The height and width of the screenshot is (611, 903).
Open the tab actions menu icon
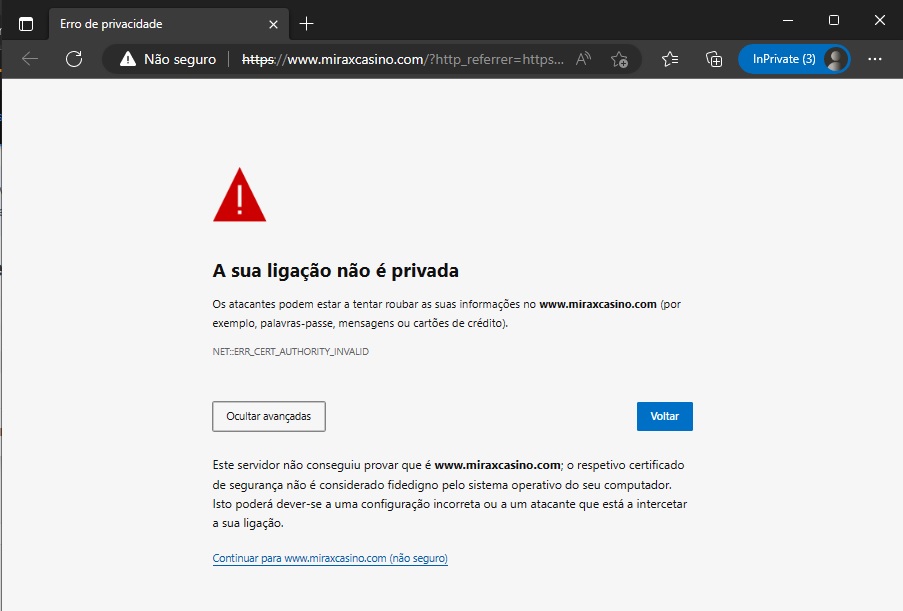pos(26,24)
